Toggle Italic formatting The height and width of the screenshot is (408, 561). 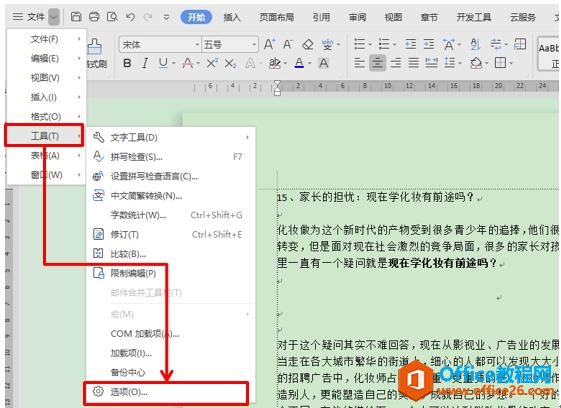[x=145, y=63]
